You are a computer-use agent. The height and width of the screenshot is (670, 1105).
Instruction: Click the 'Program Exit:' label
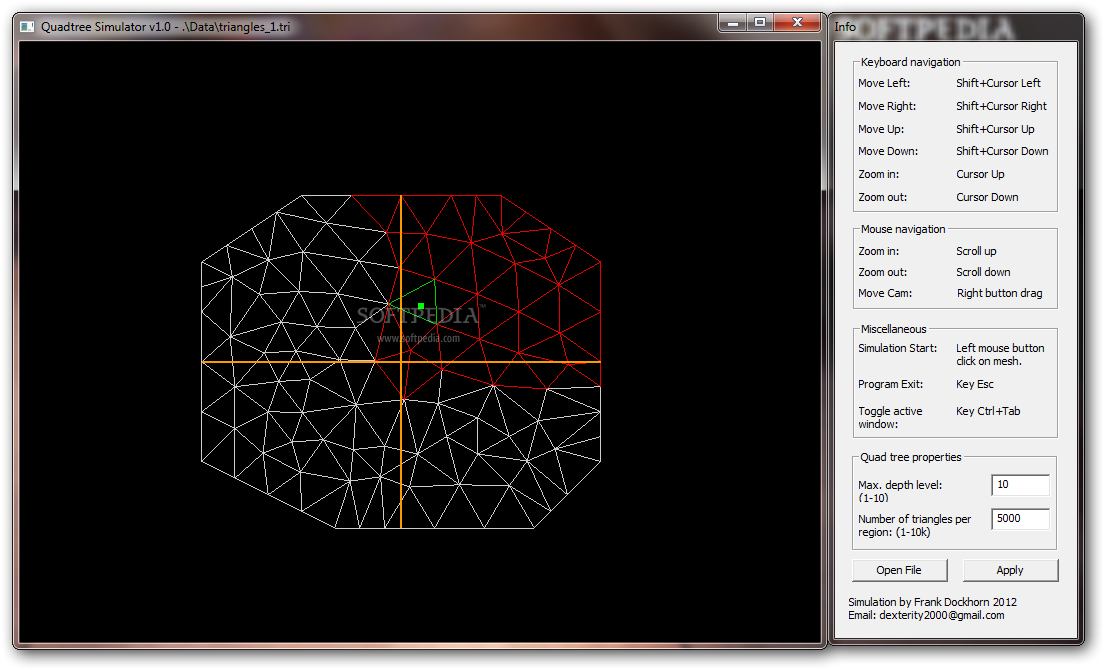point(890,385)
